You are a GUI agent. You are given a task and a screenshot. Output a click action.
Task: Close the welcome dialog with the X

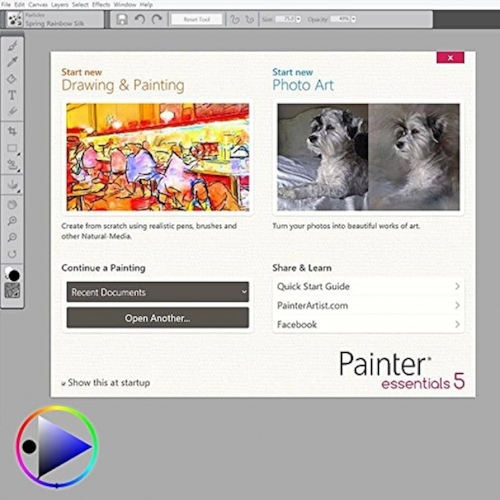tap(450, 58)
